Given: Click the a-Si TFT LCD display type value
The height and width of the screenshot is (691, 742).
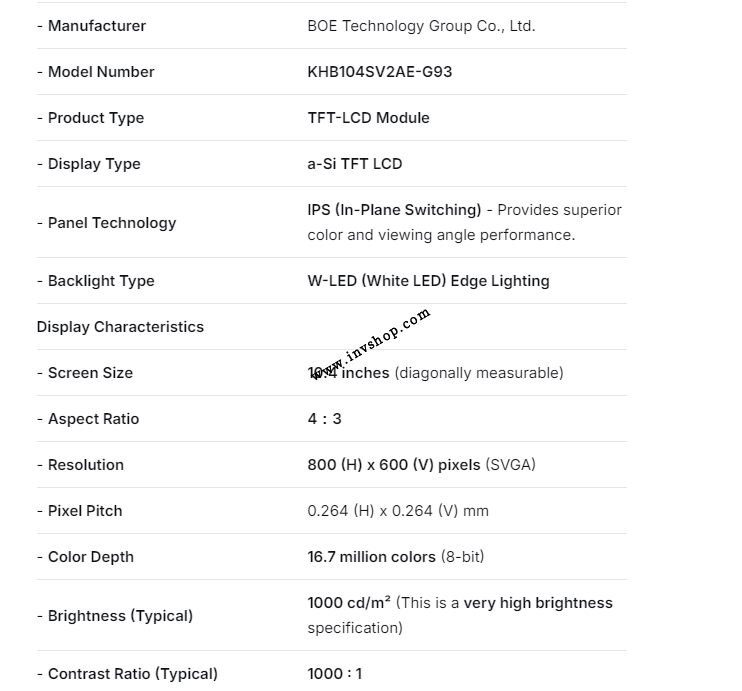Looking at the screenshot, I should pyautogui.click(x=354, y=164).
